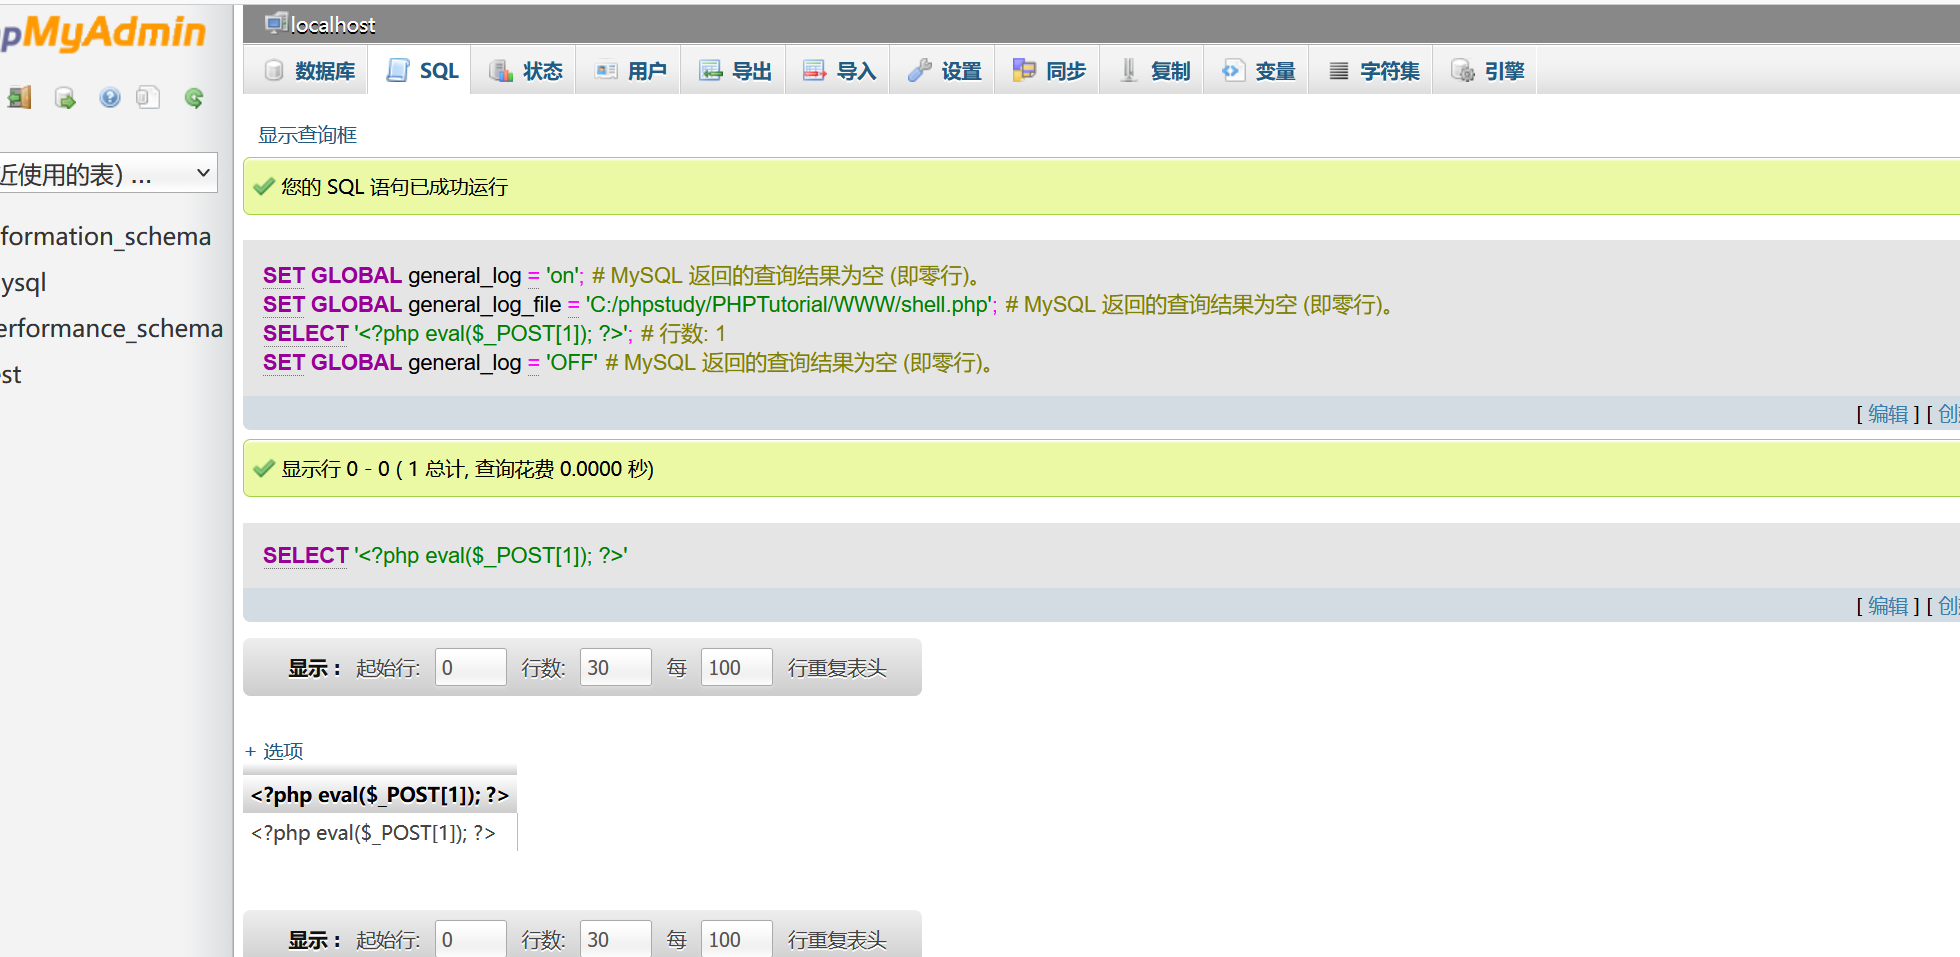Expand the + 选项 options section
Screen dimensions: 1960x957
(274, 751)
